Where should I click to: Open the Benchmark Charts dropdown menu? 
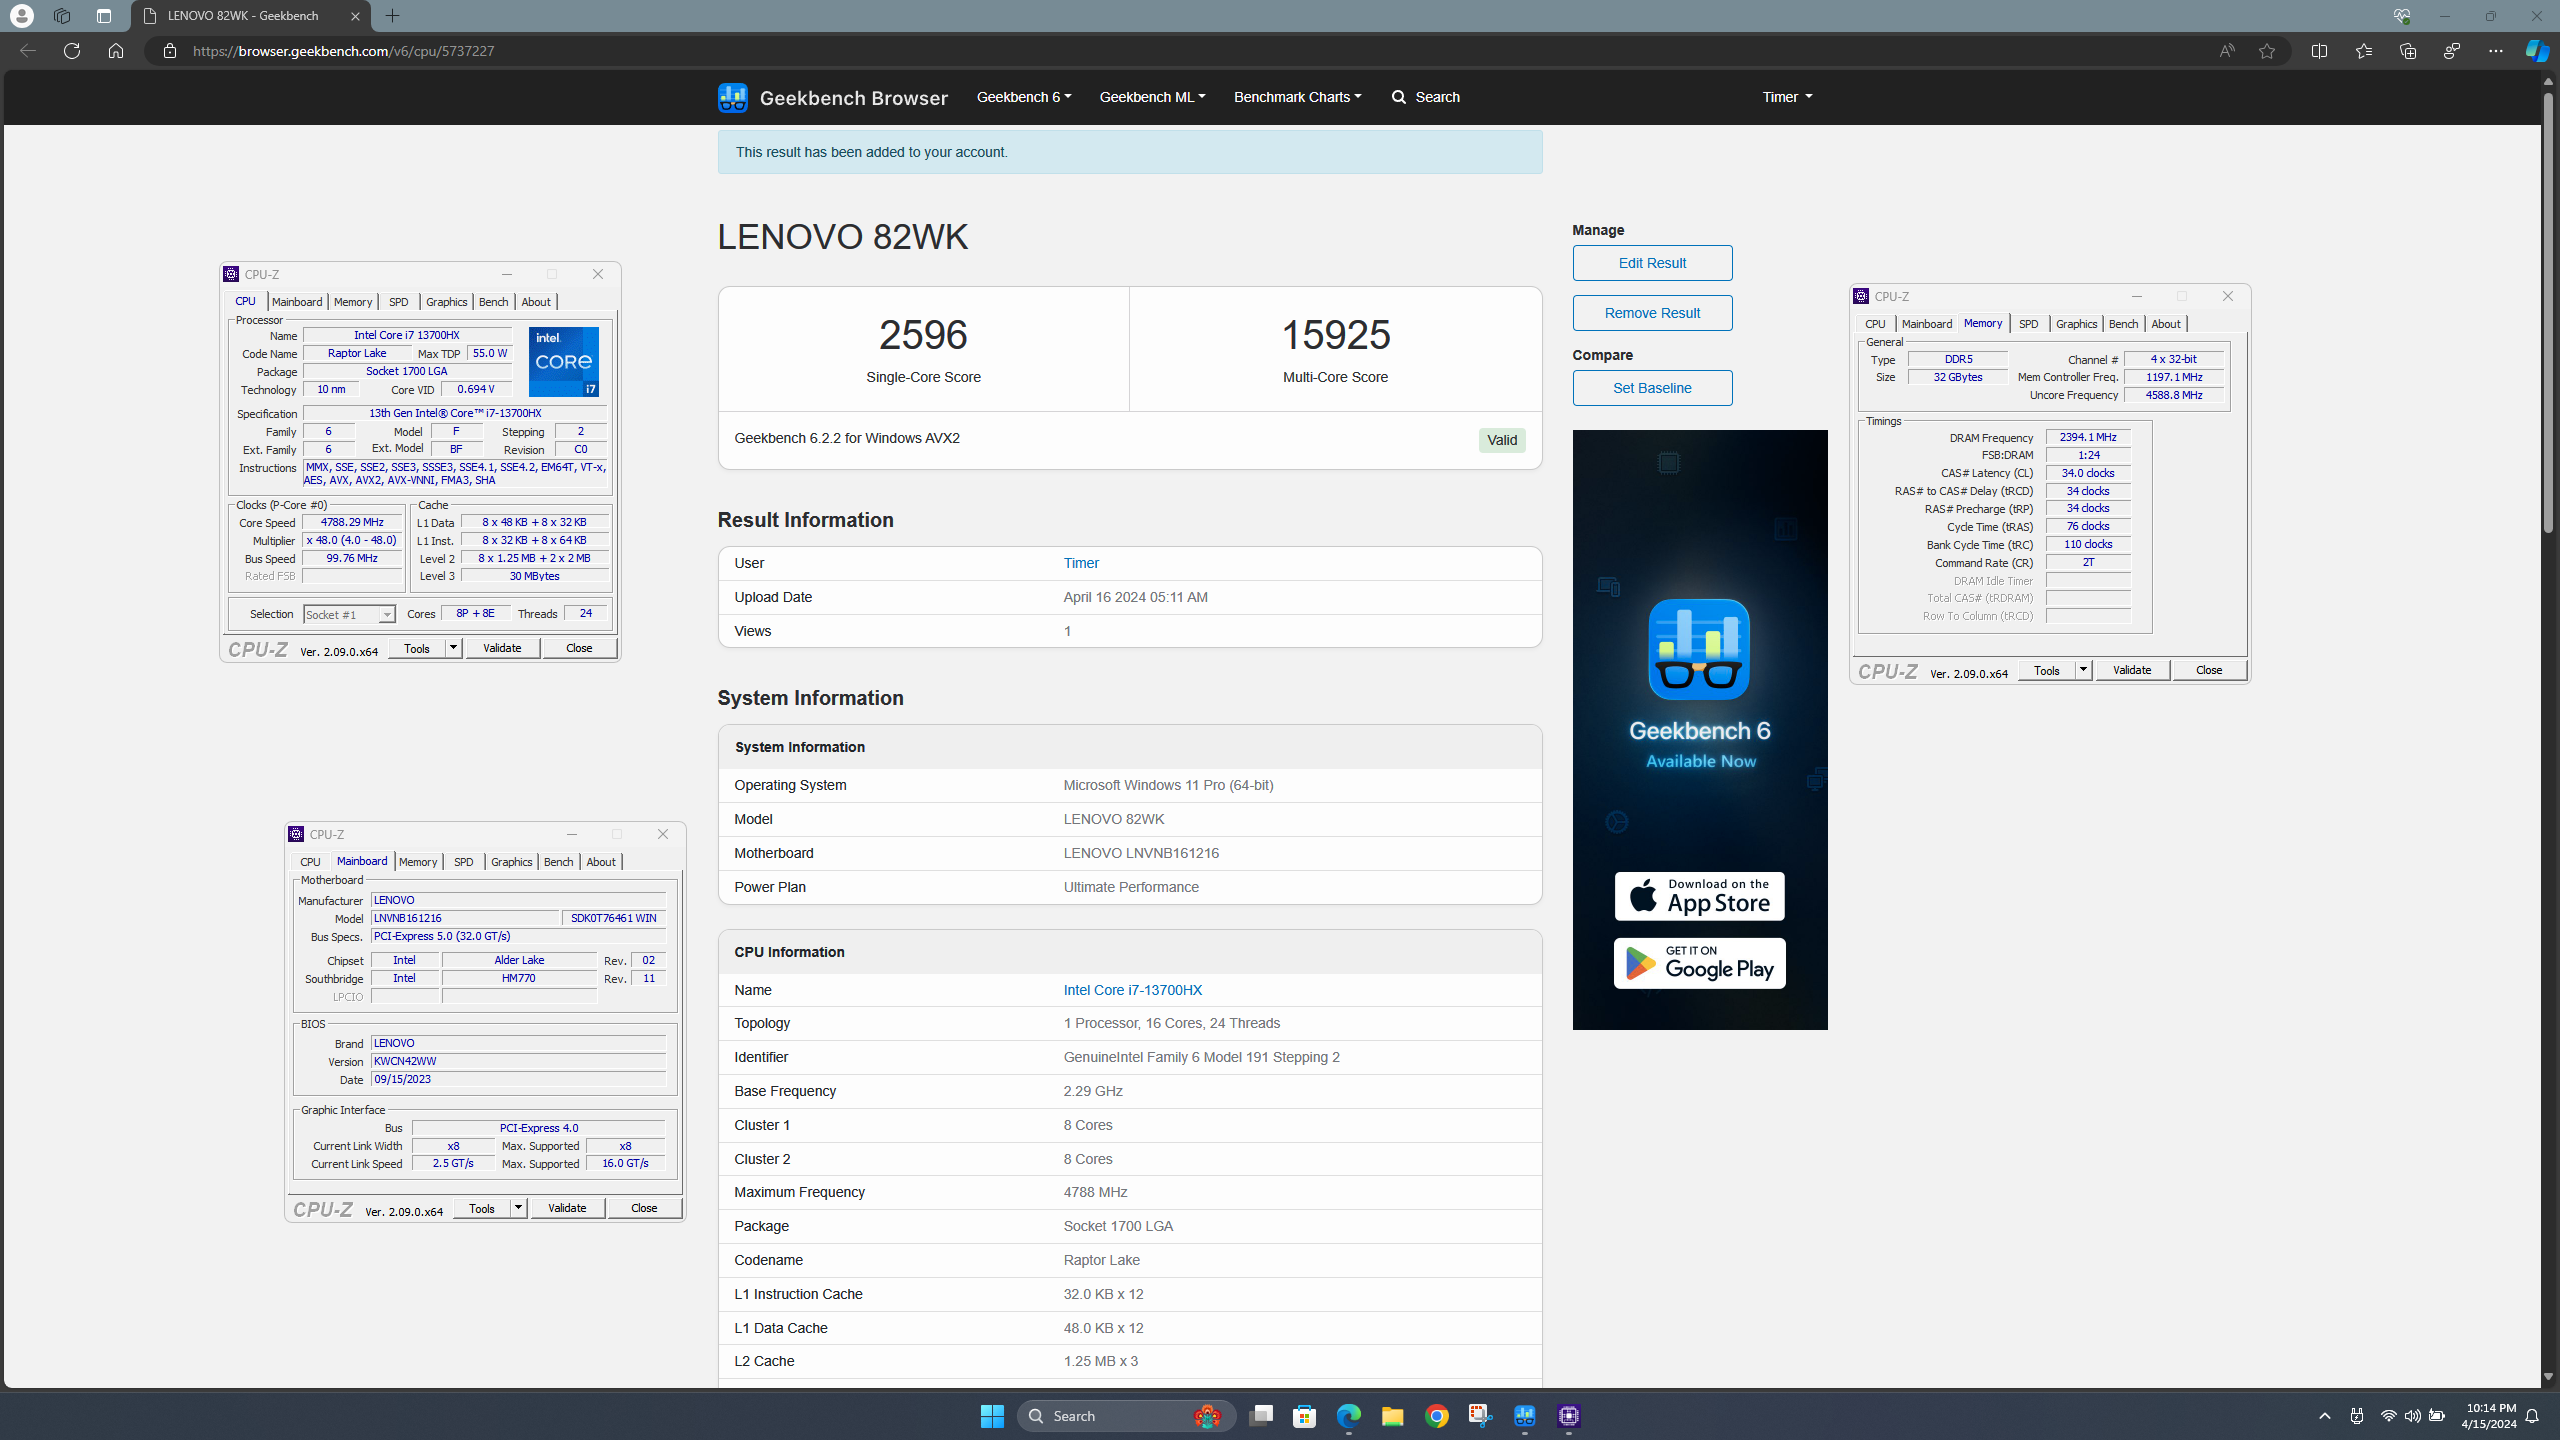1297,97
